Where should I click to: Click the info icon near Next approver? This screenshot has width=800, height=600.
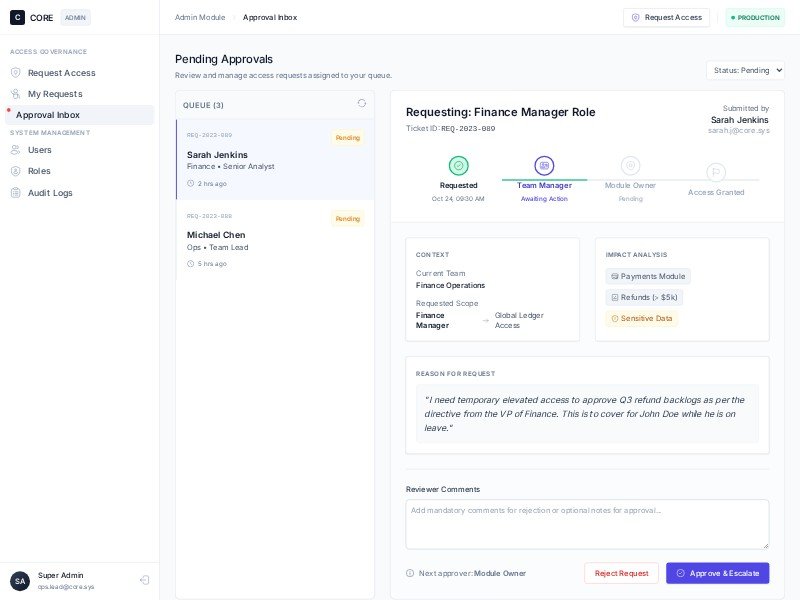410,573
